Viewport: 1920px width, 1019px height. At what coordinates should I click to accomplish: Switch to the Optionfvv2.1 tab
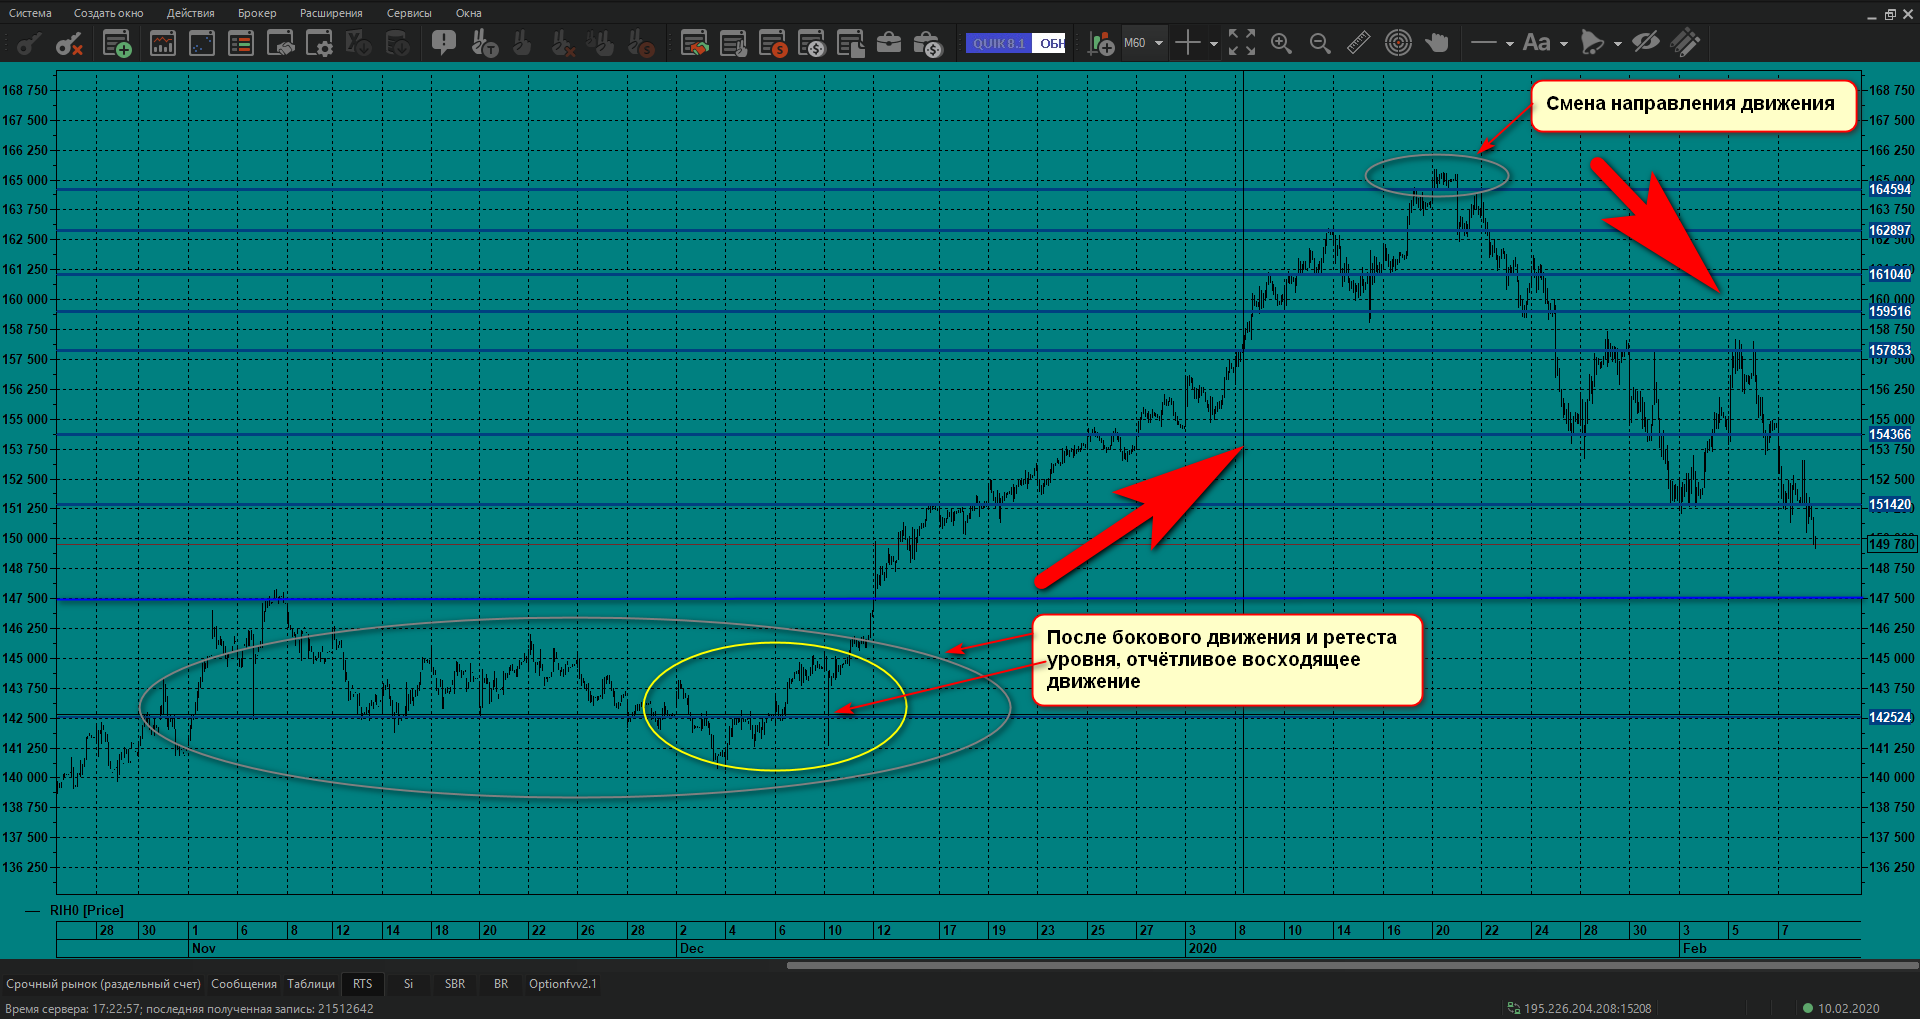pos(563,984)
